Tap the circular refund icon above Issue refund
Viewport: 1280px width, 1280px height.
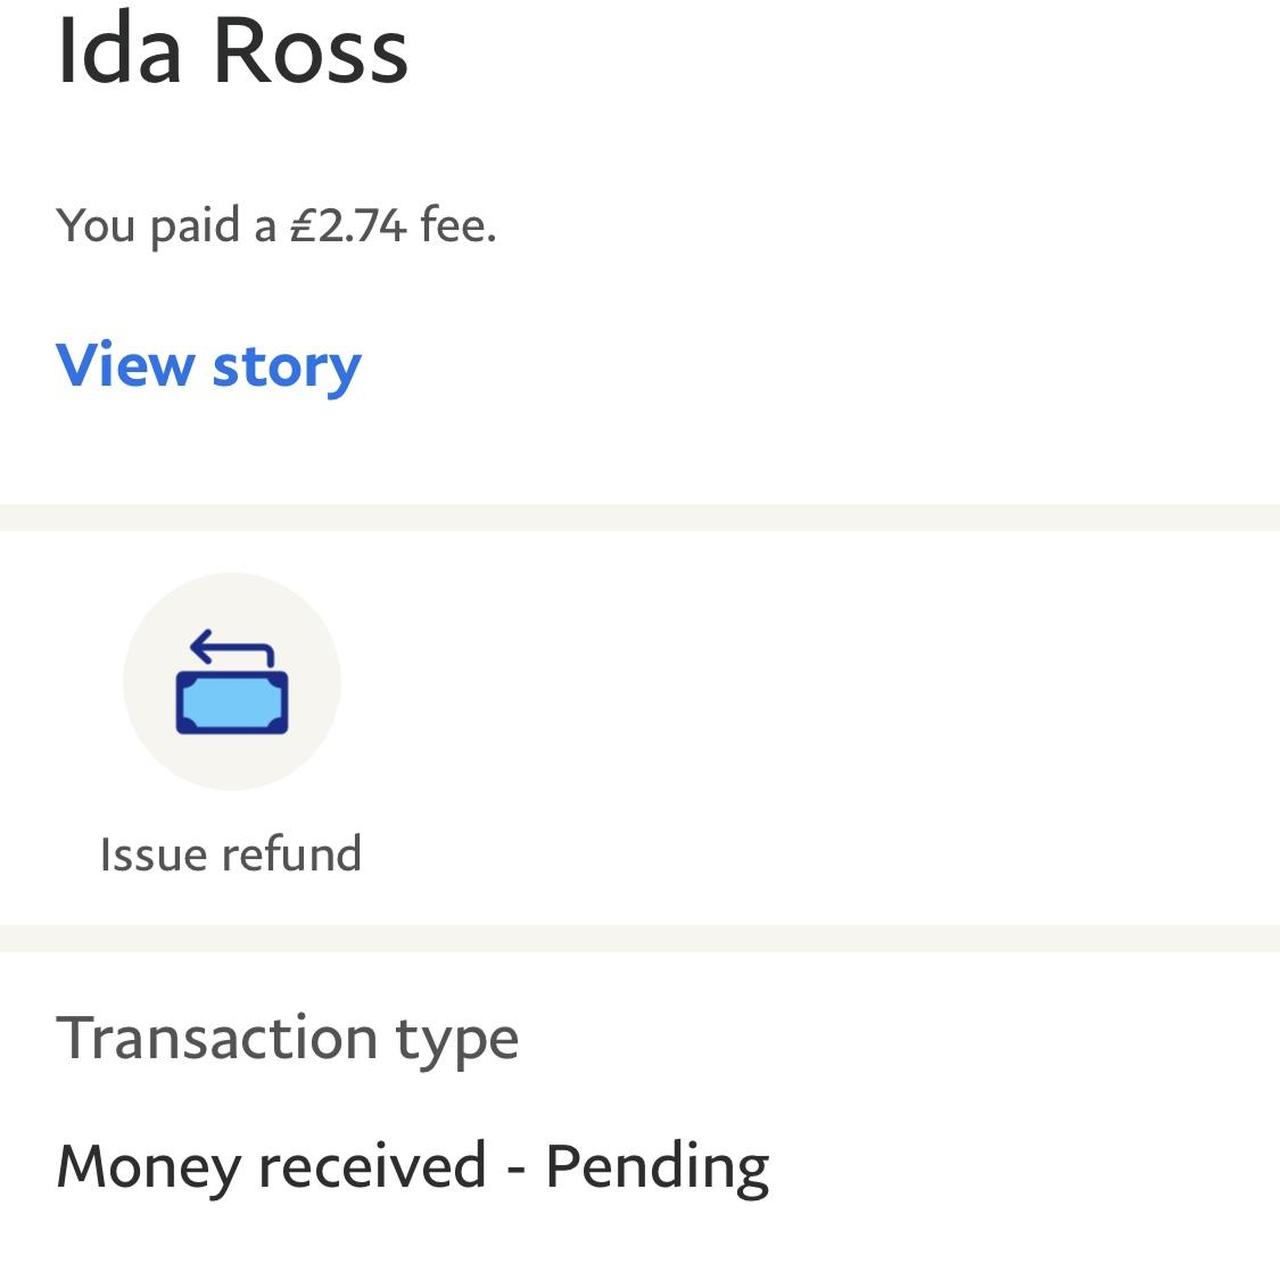coord(232,680)
